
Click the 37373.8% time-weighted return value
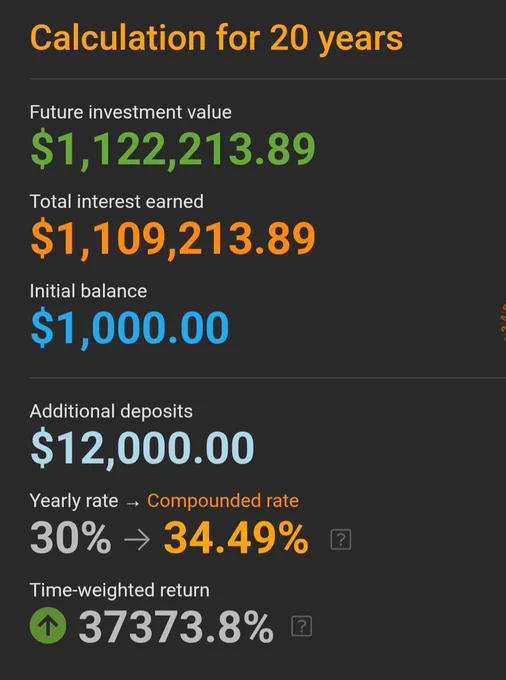[176, 627]
